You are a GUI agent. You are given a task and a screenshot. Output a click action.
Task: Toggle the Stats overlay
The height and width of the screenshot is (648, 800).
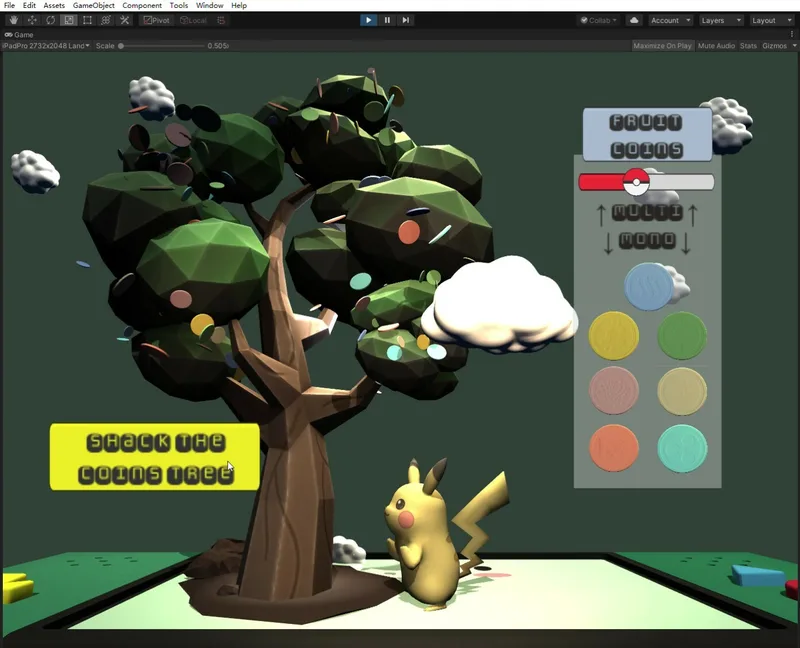(x=748, y=45)
